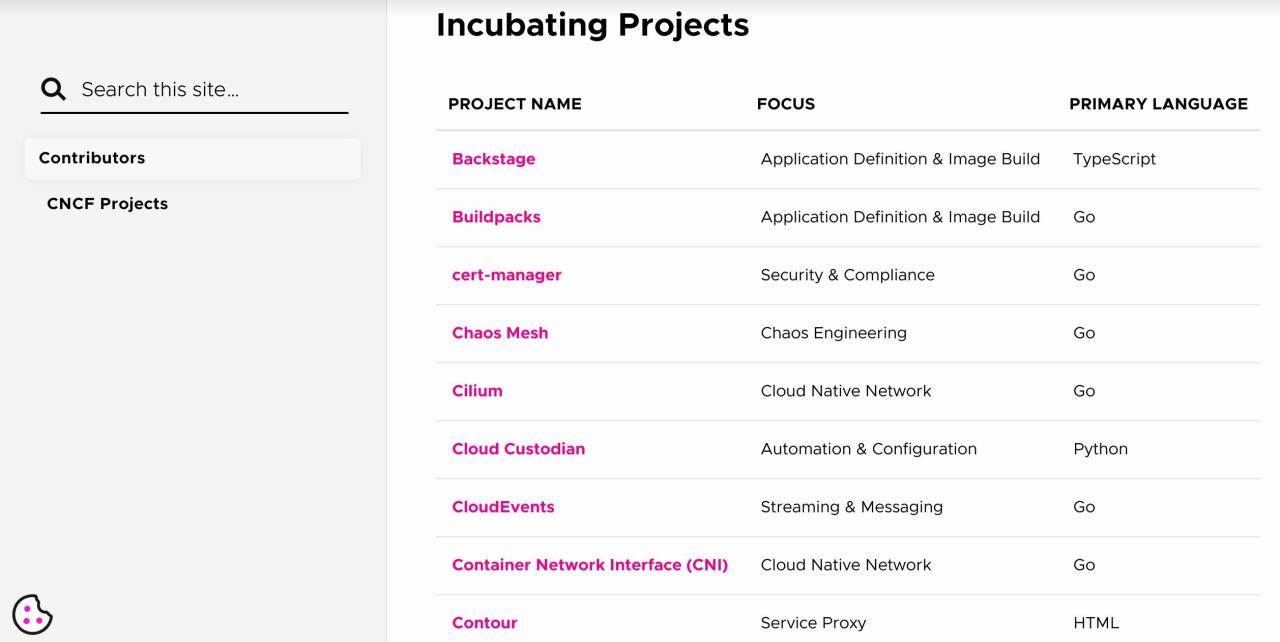The height and width of the screenshot is (642, 1280).
Task: Open the CNCF Projects sidebar section
Action: pos(107,203)
